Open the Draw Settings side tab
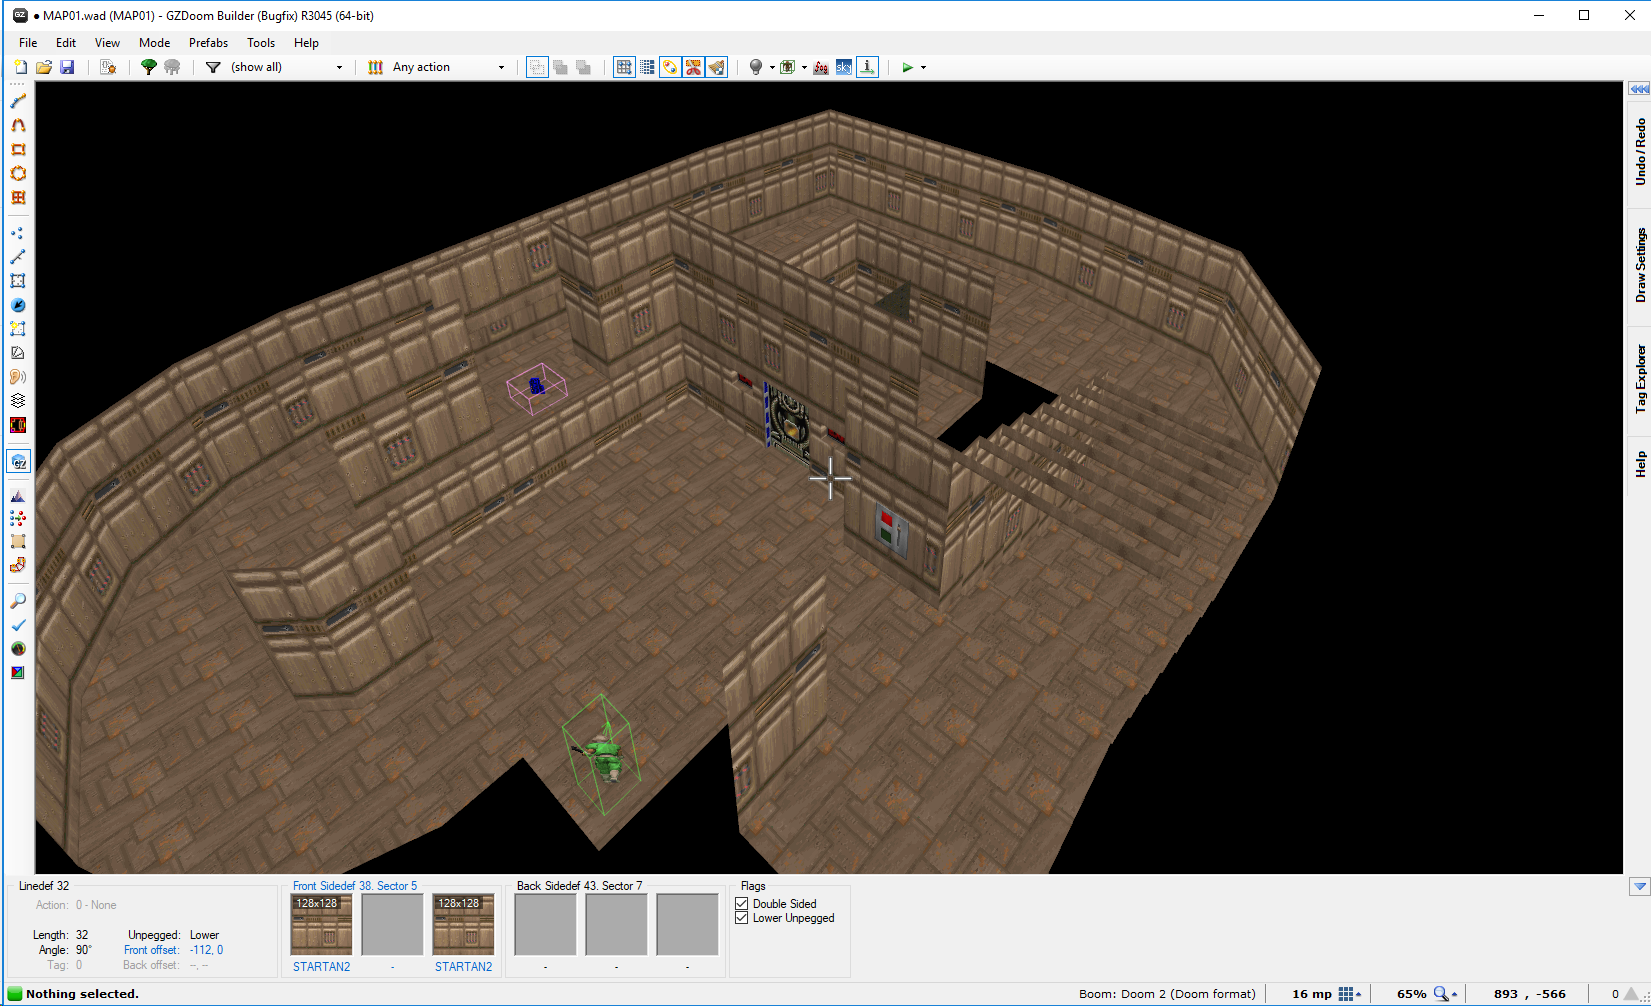Image resolution: width=1651 pixels, height=1006 pixels. [x=1640, y=266]
